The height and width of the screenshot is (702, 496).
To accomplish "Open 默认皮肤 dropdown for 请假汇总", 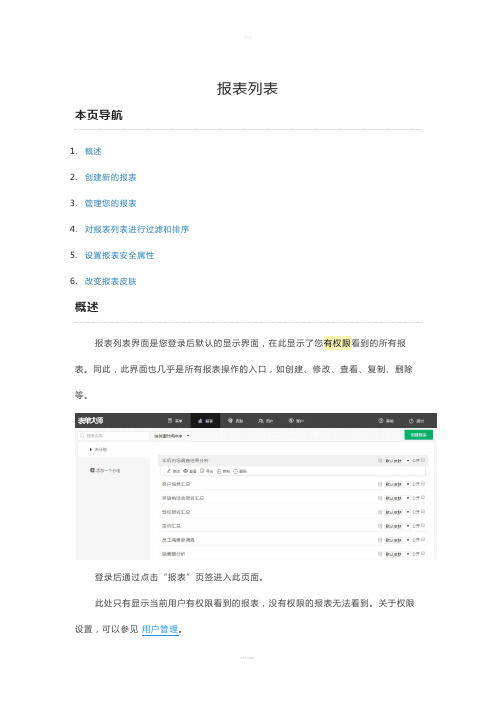I will click(397, 526).
